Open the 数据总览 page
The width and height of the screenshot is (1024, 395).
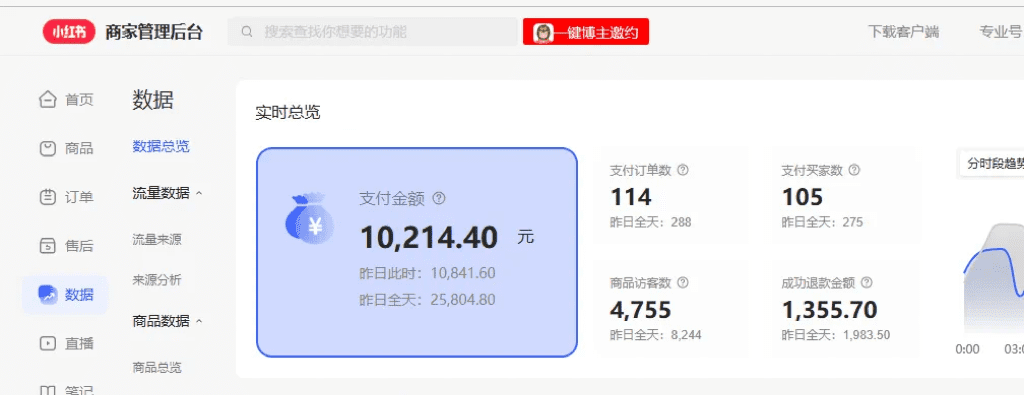161,146
